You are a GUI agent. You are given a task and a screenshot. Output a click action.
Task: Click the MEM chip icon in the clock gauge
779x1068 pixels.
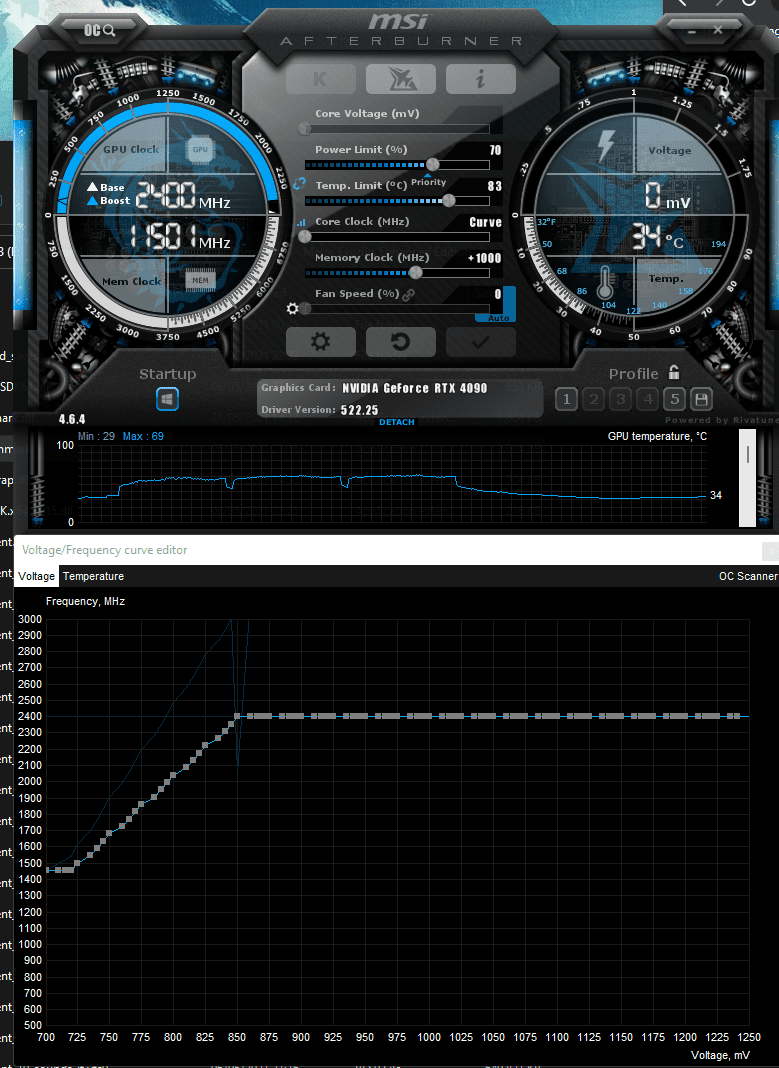(x=200, y=280)
